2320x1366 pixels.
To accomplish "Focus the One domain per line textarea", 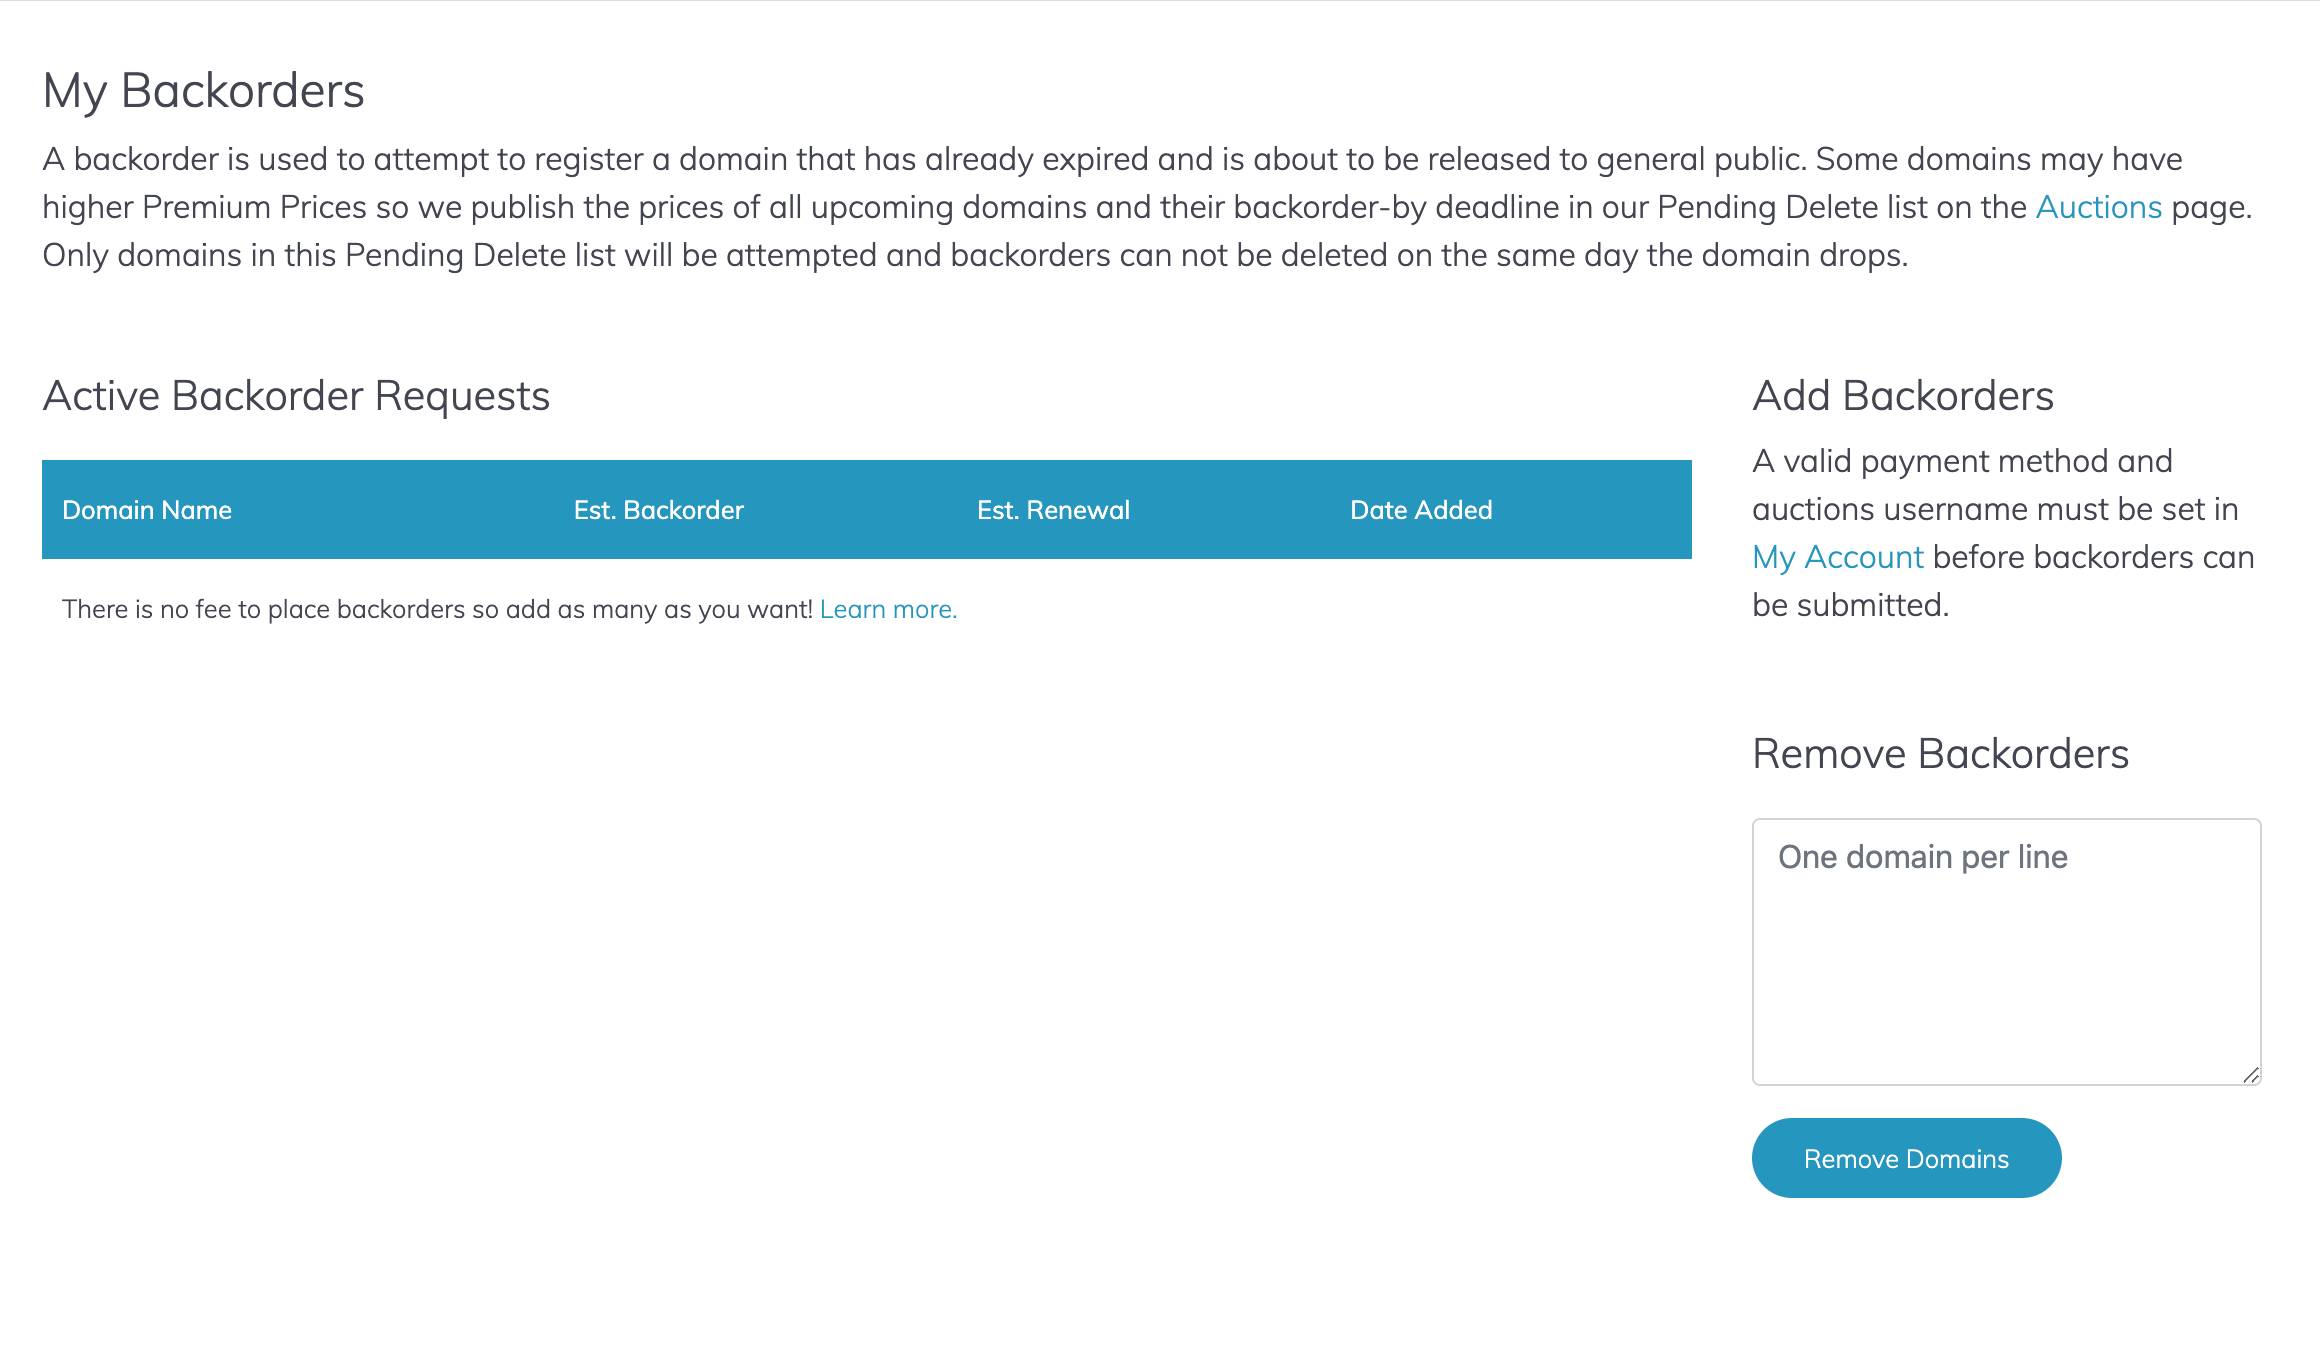I will [2006, 952].
